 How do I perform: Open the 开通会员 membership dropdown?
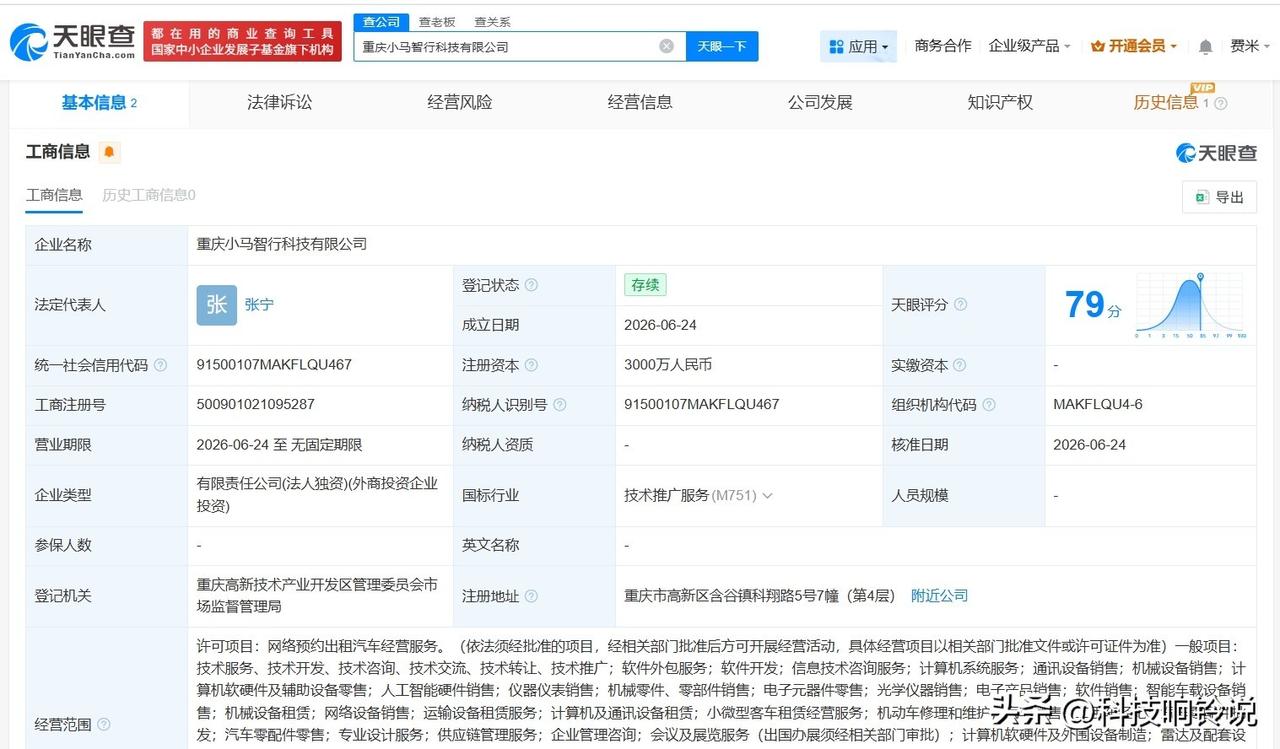[1133, 46]
